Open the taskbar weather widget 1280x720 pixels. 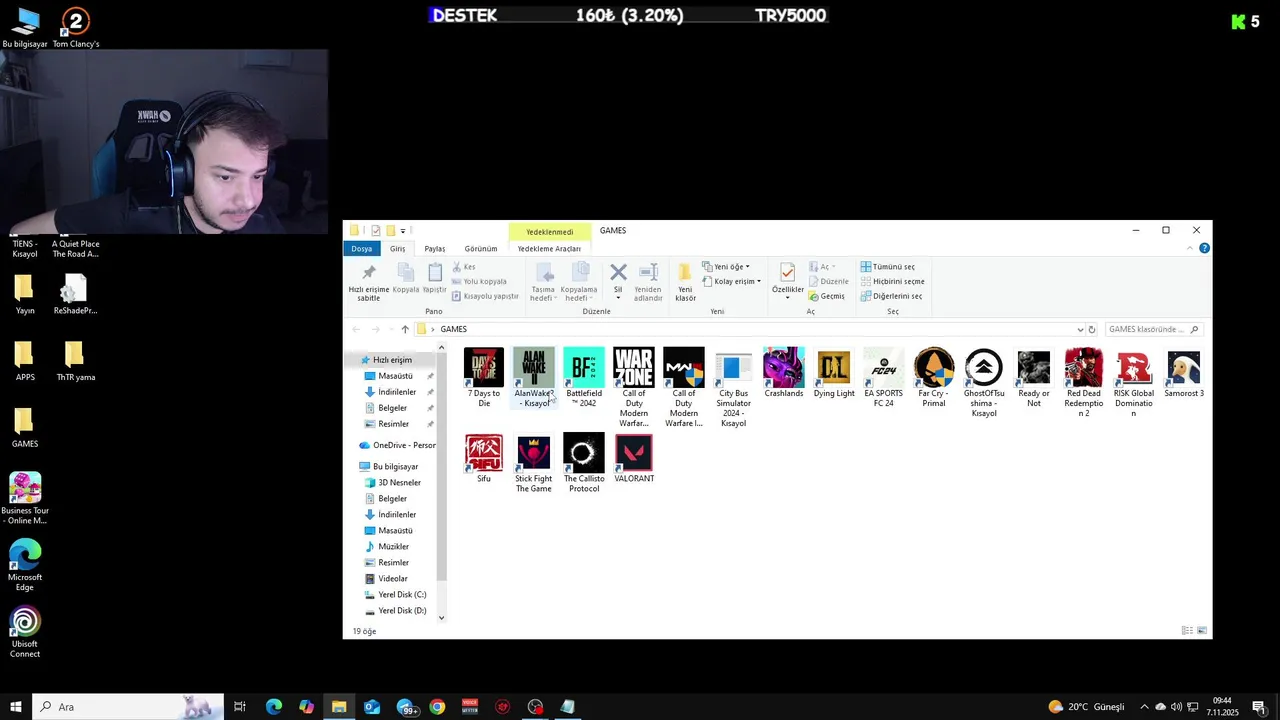pos(1086,707)
